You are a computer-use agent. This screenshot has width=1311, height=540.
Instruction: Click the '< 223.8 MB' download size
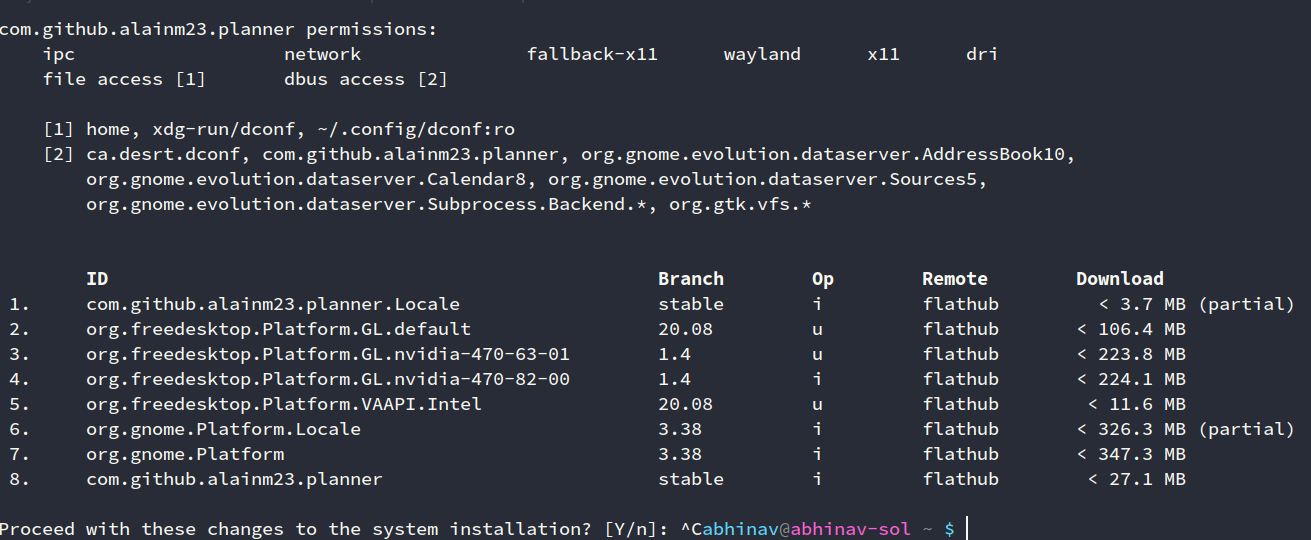coord(1131,354)
